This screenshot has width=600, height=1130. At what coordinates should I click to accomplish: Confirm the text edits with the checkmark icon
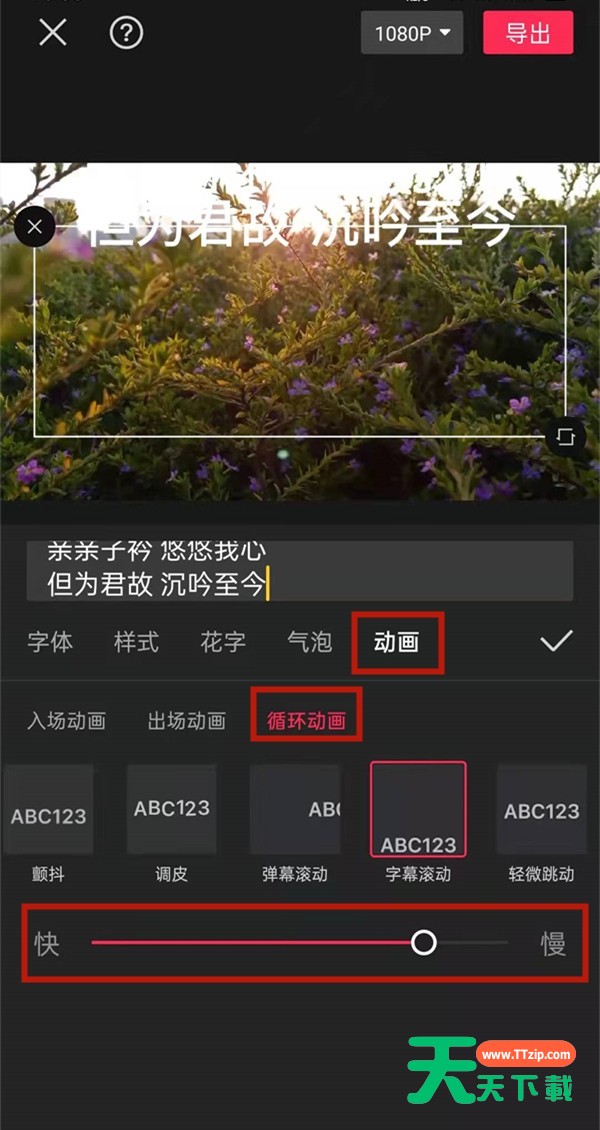[x=557, y=641]
